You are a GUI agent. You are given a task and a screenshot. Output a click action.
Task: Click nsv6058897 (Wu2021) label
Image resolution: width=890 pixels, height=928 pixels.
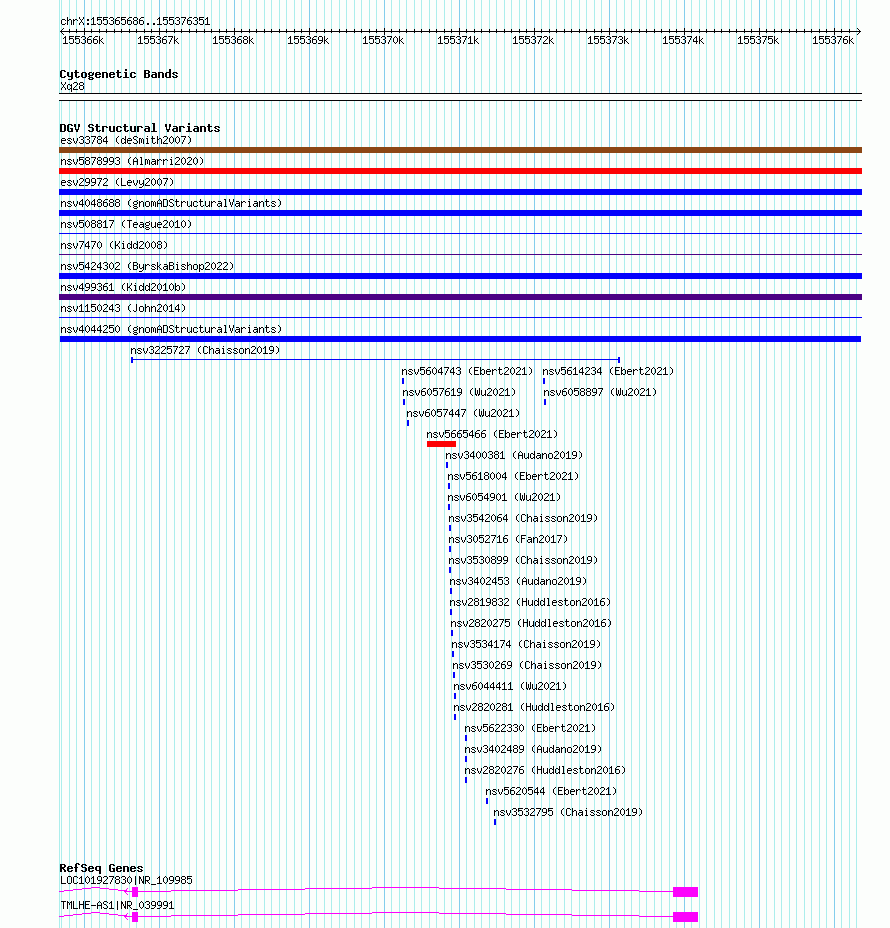click(x=600, y=392)
